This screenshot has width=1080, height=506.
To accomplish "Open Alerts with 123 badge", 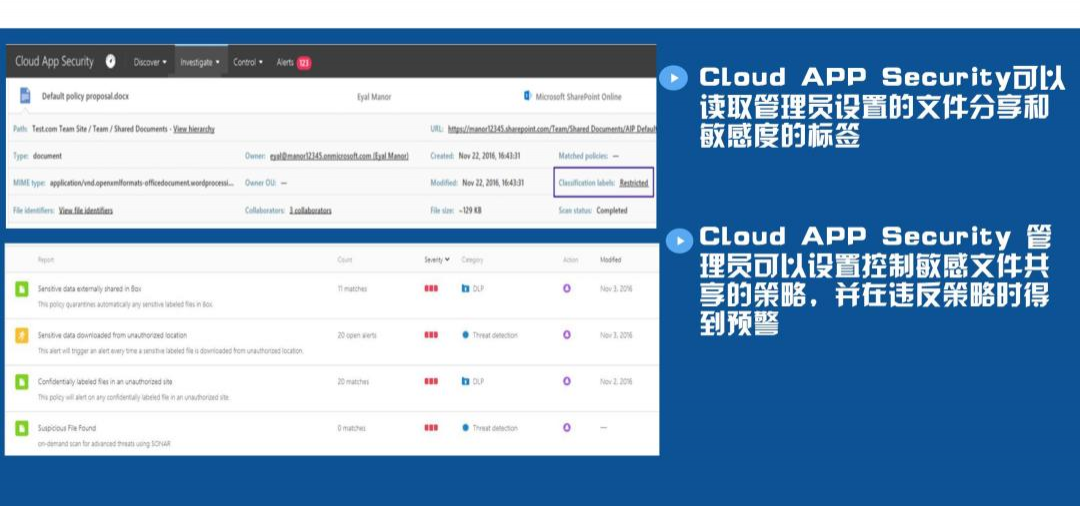I will 293,63.
